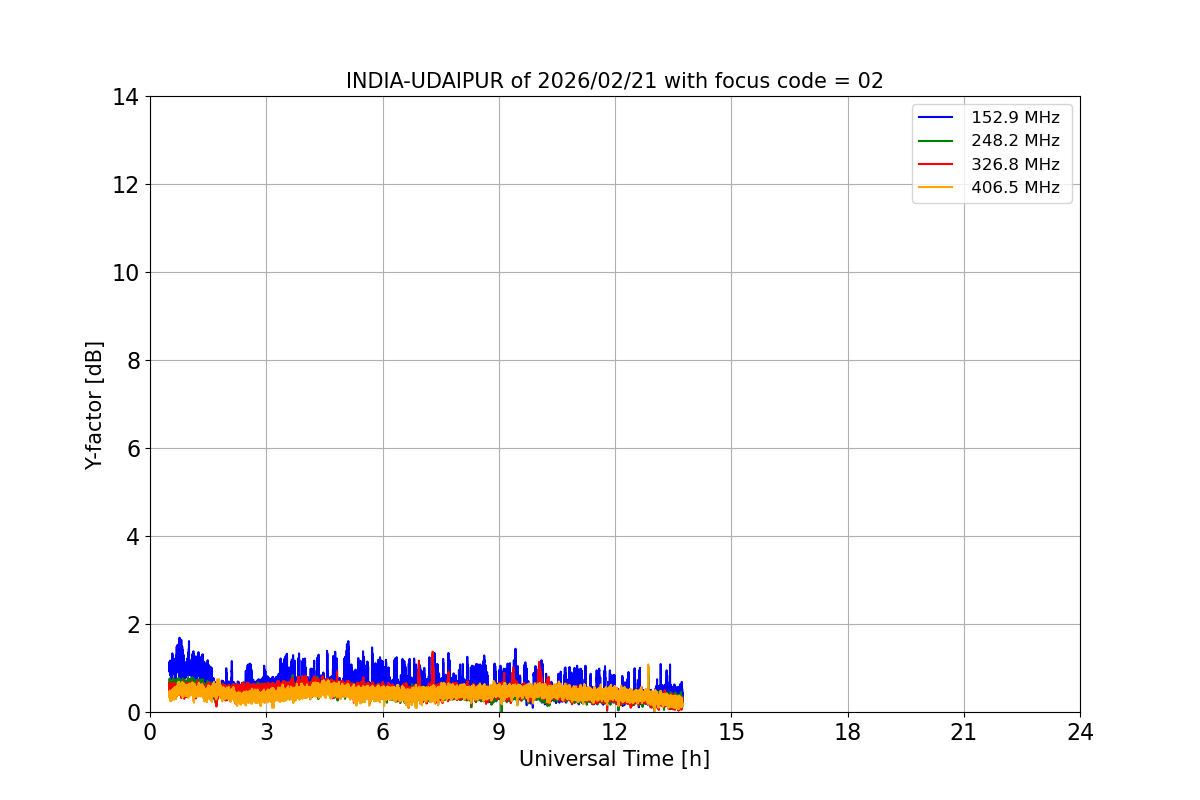Image resolution: width=1200 pixels, height=800 pixels.
Task: Click the x-axis tick label 3
Action: pos(266,732)
